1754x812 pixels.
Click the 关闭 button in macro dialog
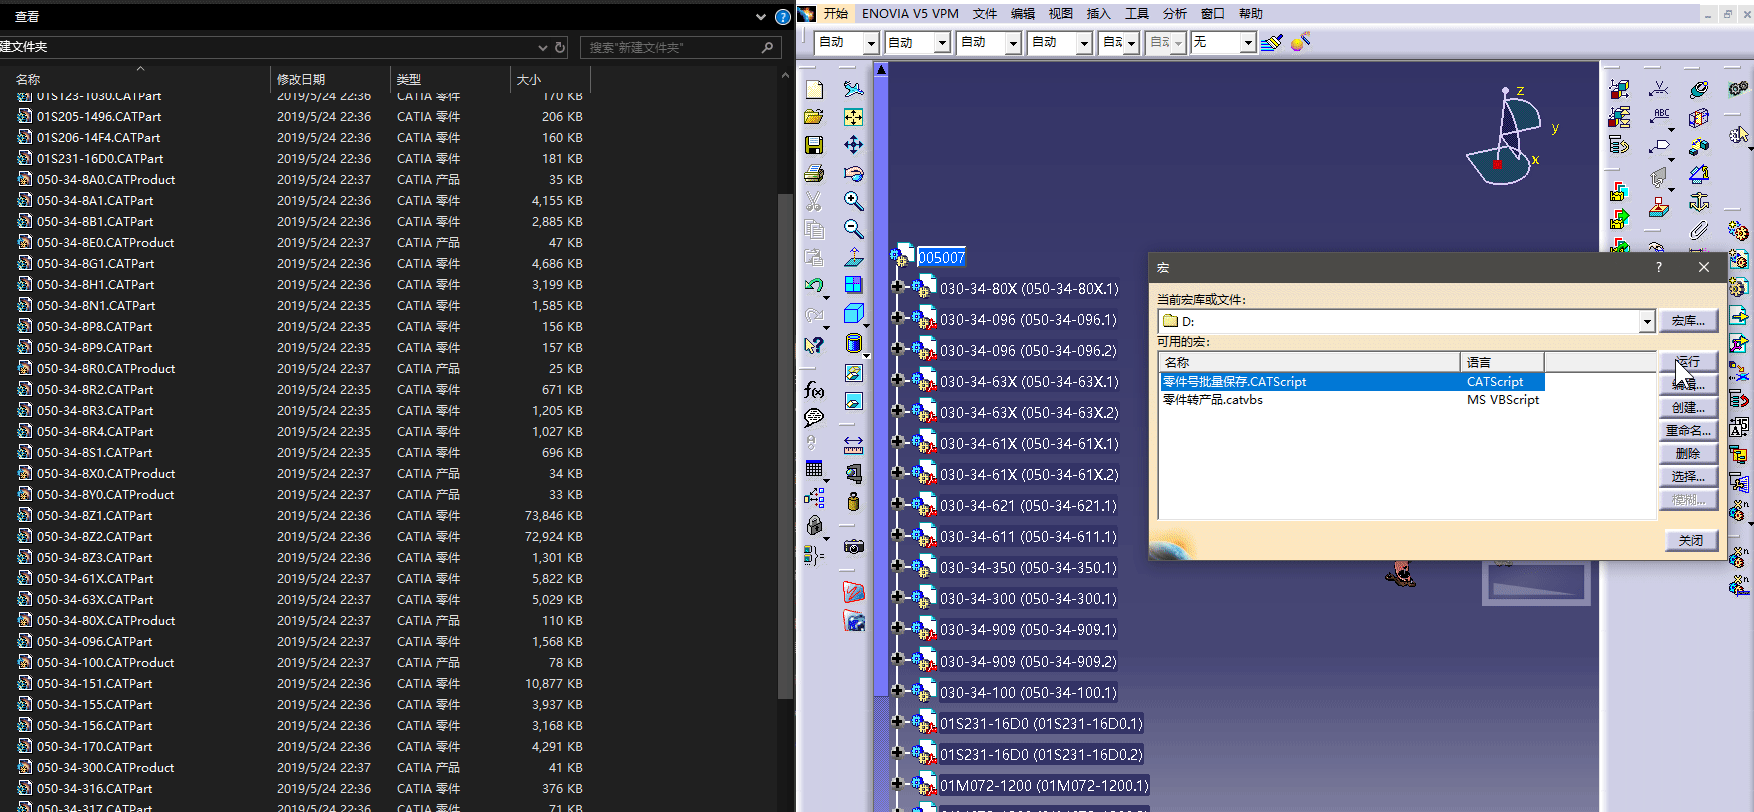point(1691,540)
